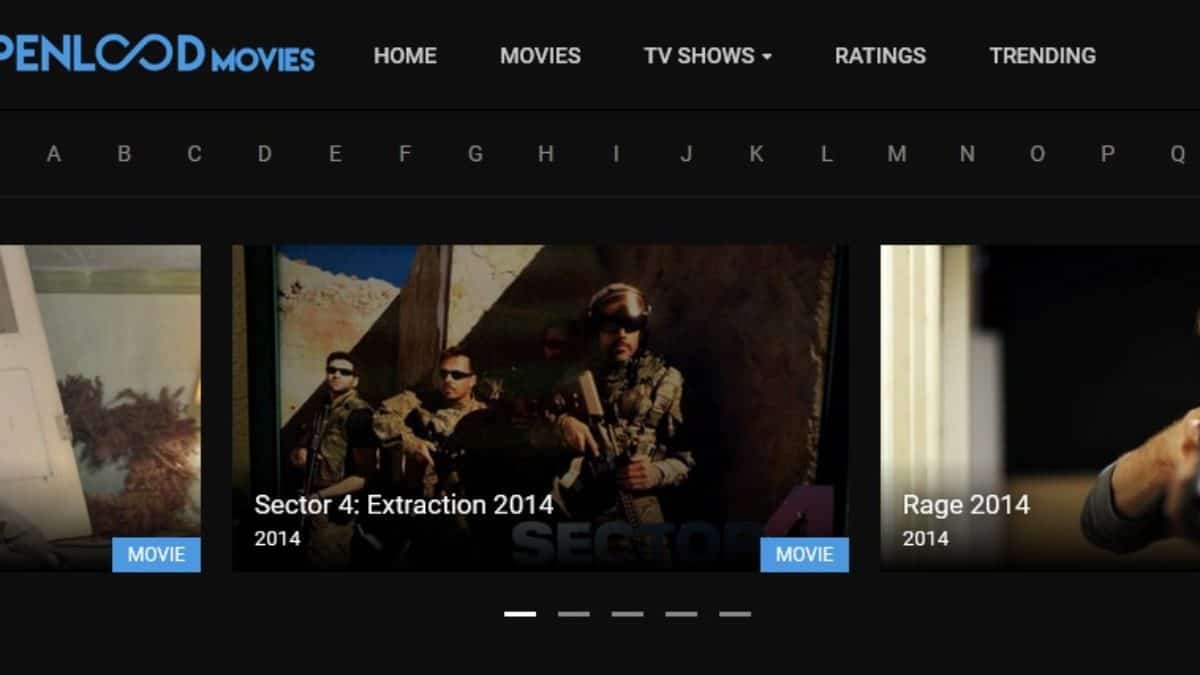Filter titles by letter A
The height and width of the screenshot is (675, 1200).
pos(54,154)
